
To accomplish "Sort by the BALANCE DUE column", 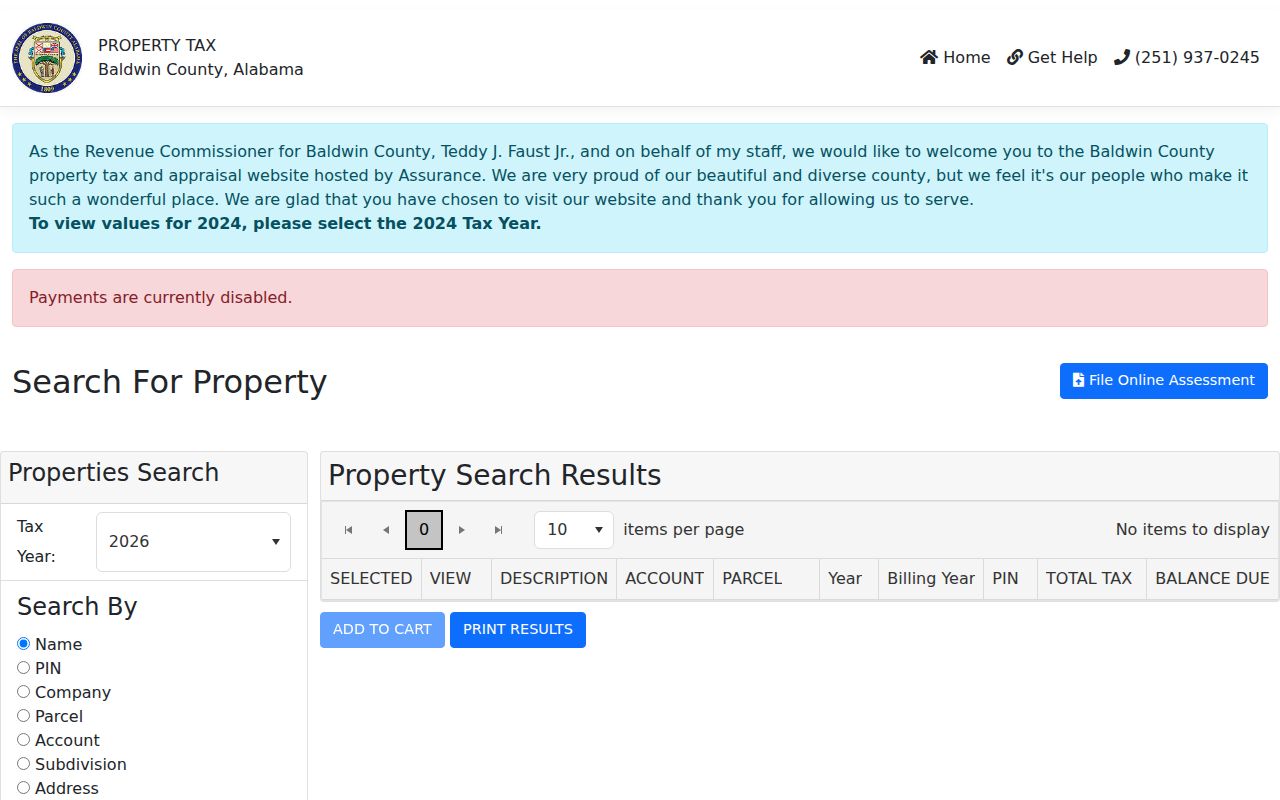I will (1212, 579).
